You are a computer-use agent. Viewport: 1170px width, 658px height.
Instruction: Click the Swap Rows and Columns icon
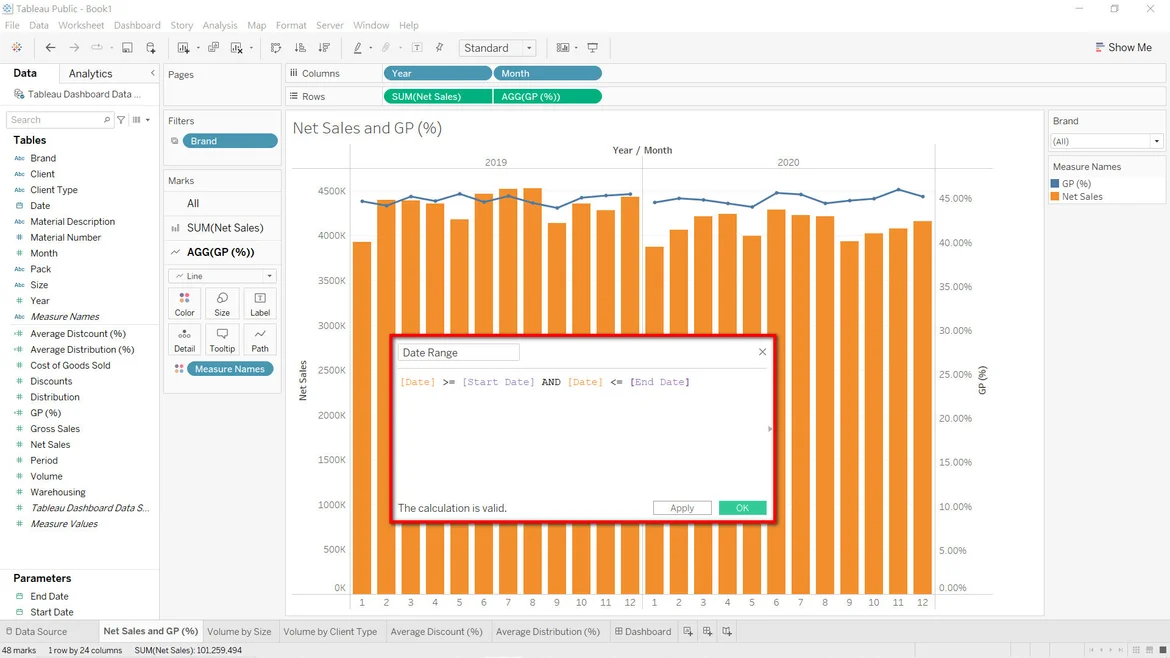click(x=276, y=48)
